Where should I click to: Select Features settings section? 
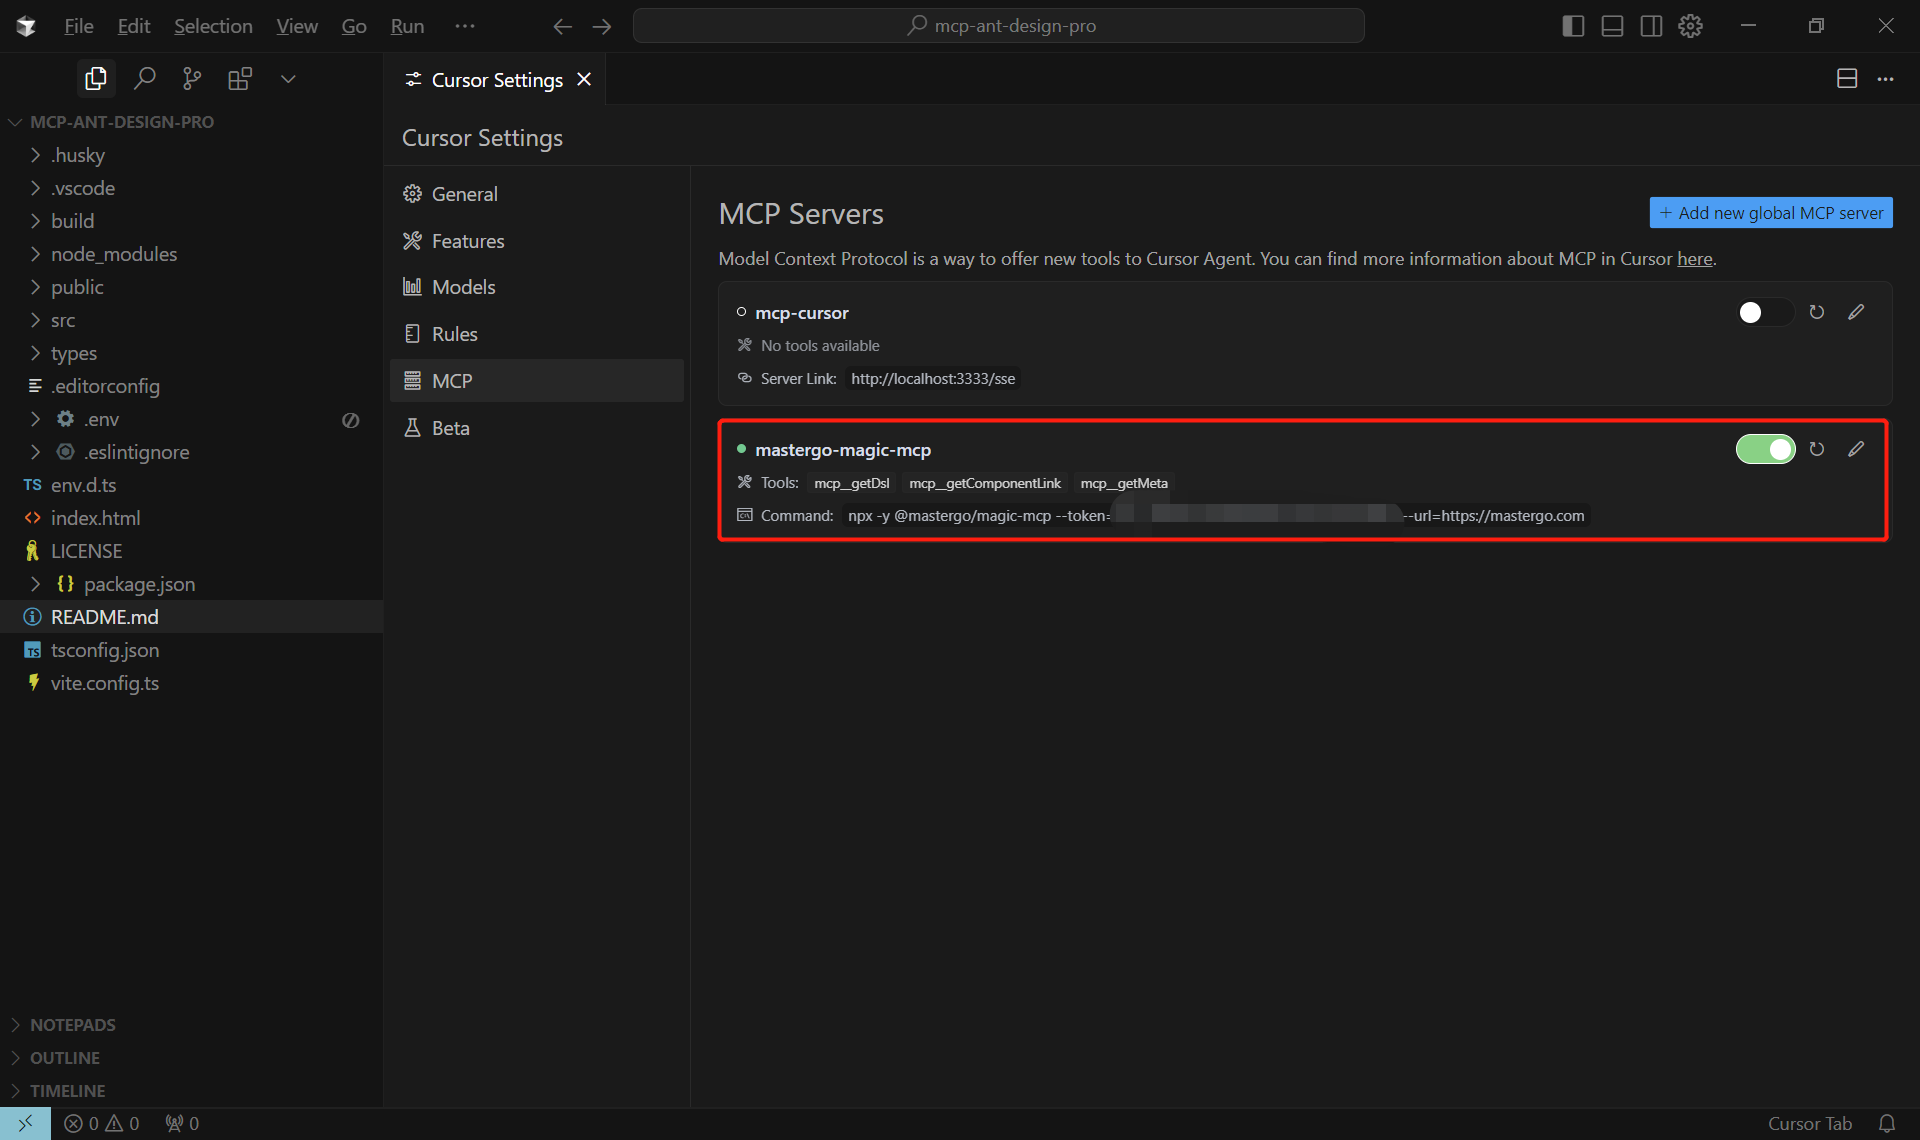[537, 241]
